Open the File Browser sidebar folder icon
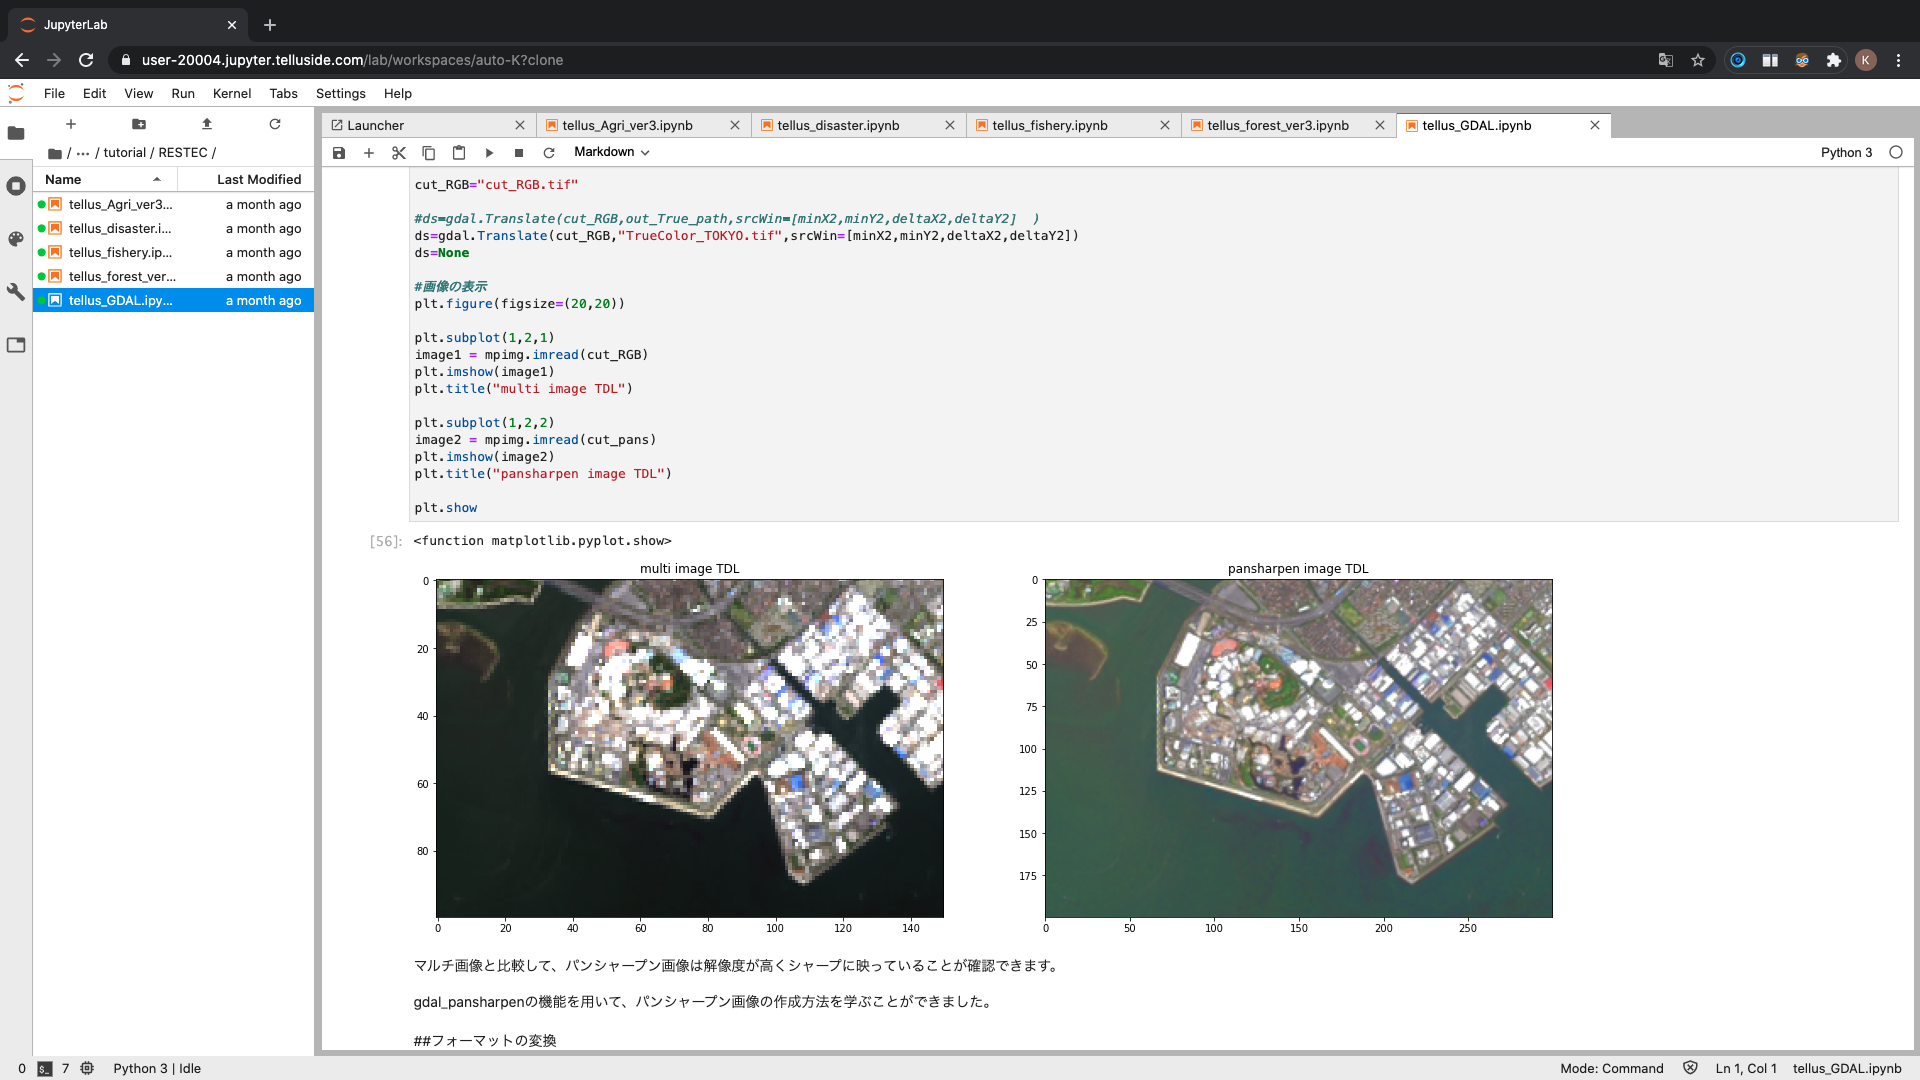1920x1080 pixels. click(16, 133)
